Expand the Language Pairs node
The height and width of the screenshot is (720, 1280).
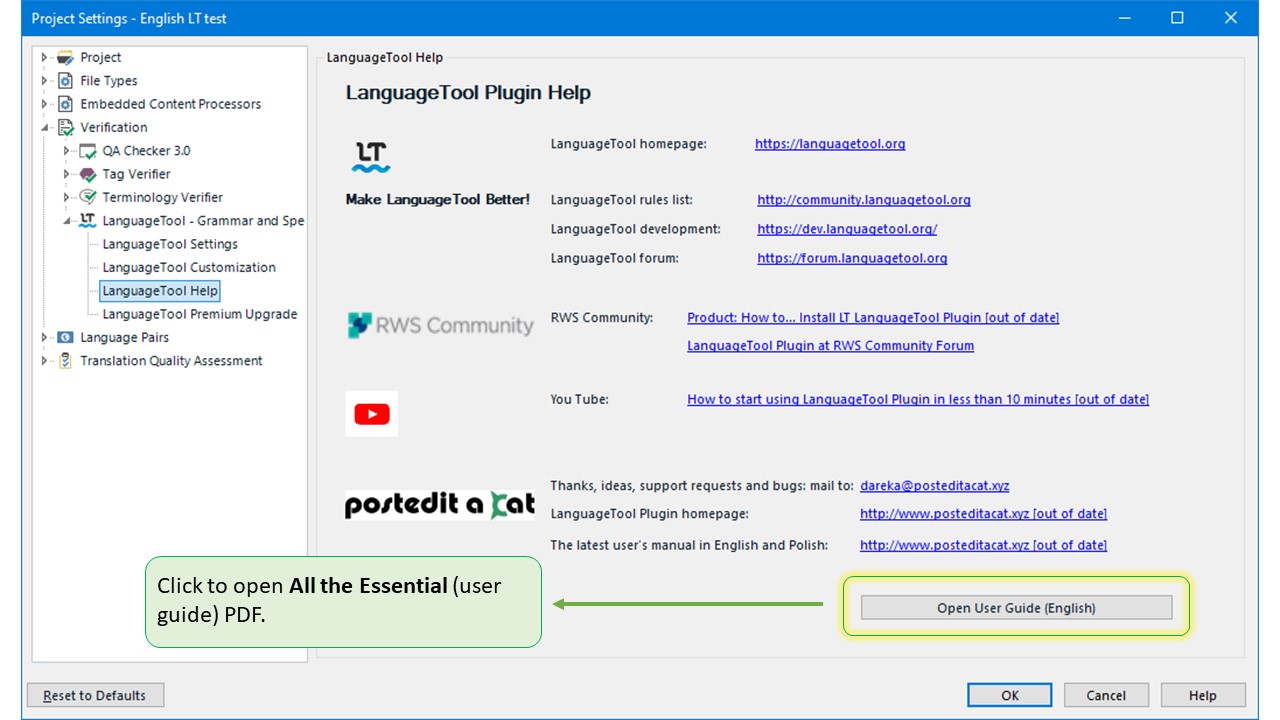click(x=45, y=338)
